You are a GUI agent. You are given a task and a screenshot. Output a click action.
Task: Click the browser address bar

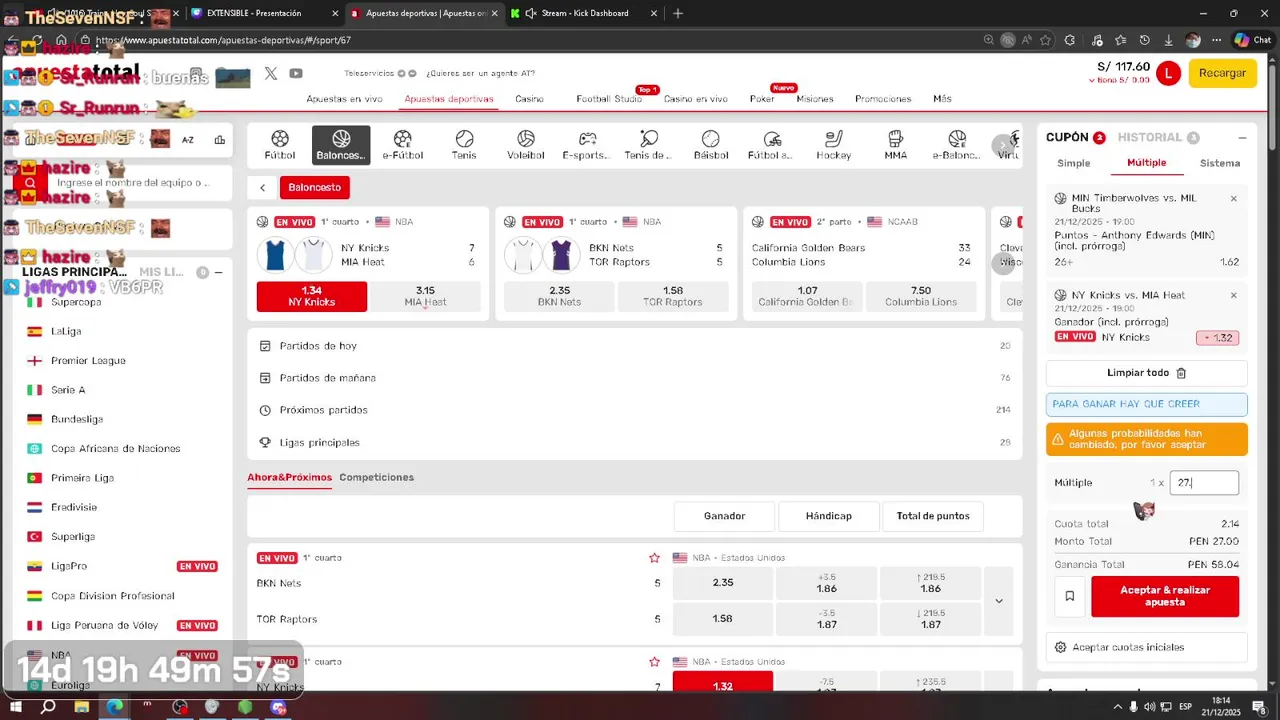pos(530,40)
